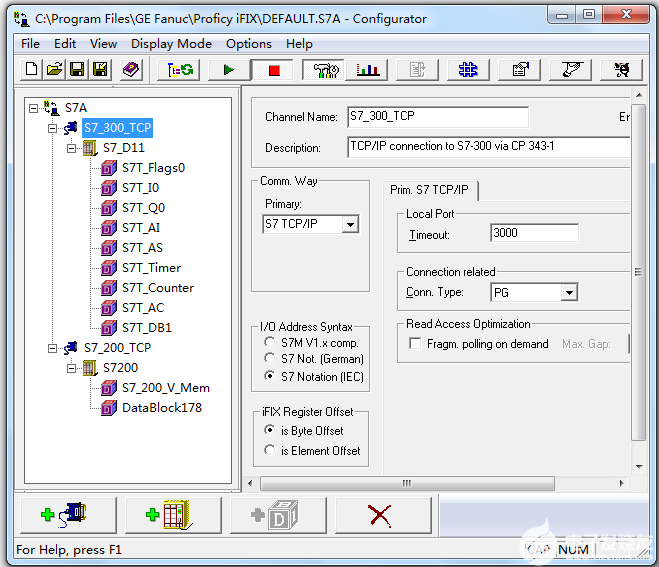Open the View menu
The height and width of the screenshot is (567, 659).
tap(103, 44)
